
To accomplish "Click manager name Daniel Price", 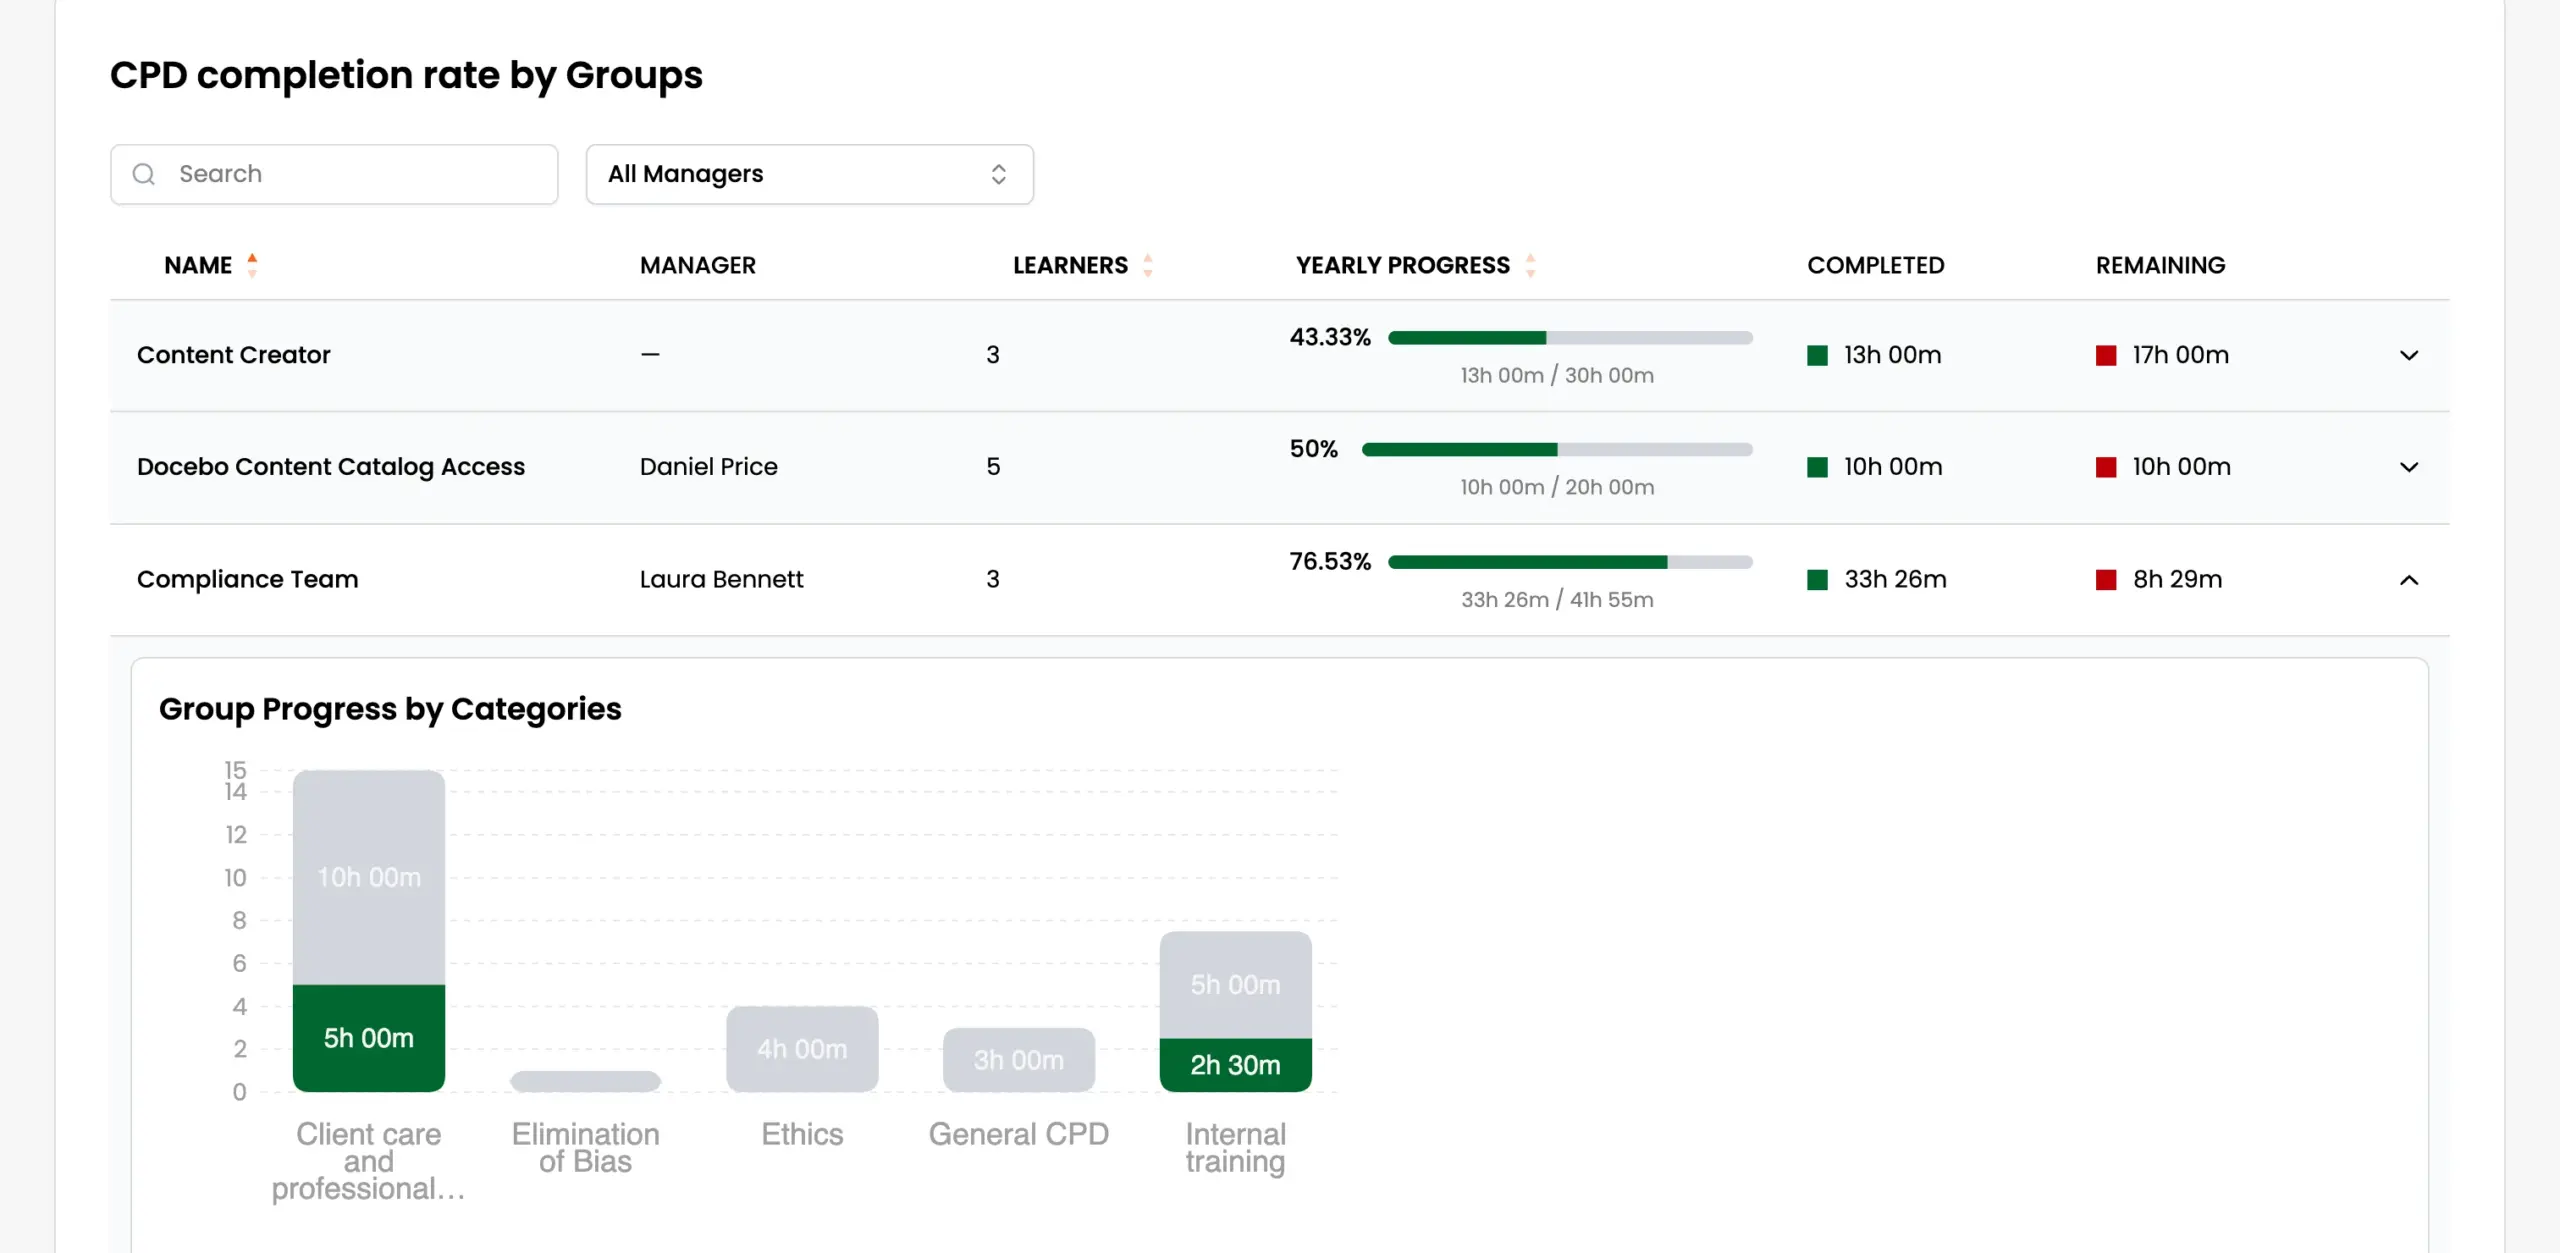I will pyautogui.click(x=708, y=467).
